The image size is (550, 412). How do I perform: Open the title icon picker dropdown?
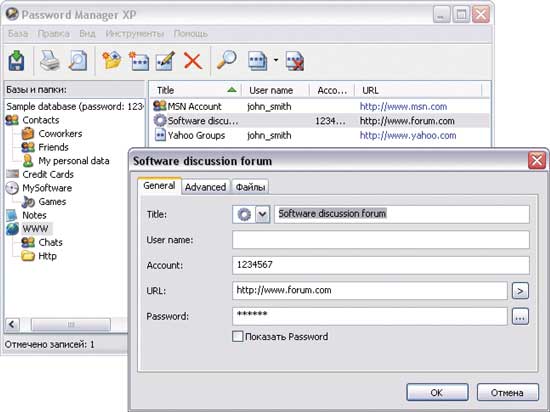(x=262, y=214)
